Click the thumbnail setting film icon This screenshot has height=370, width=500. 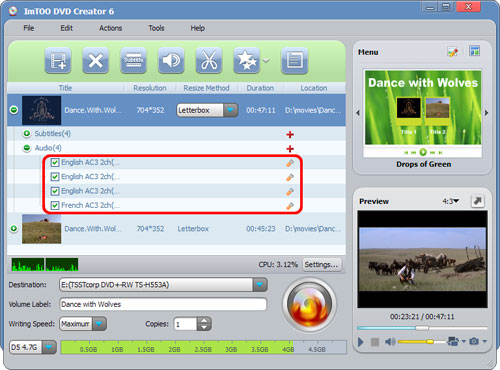[453, 341]
